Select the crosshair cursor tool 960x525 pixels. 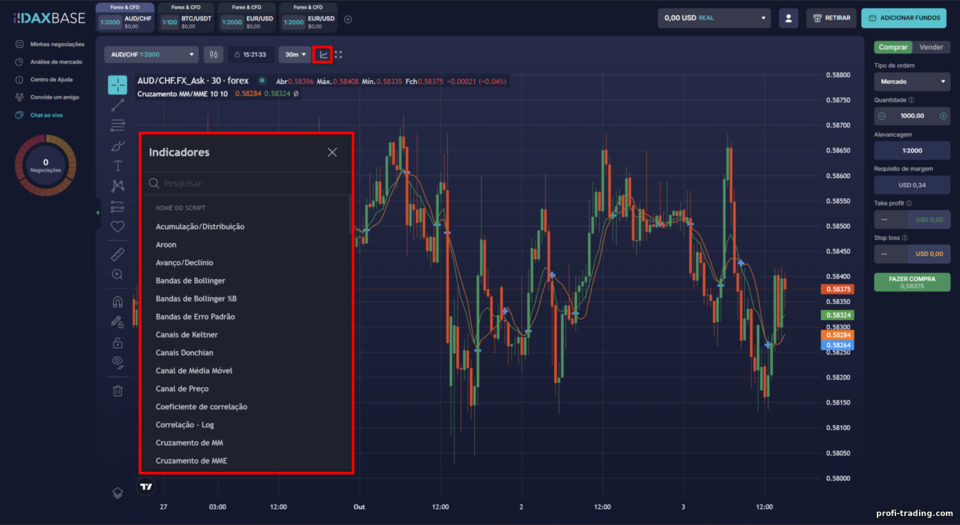[118, 84]
